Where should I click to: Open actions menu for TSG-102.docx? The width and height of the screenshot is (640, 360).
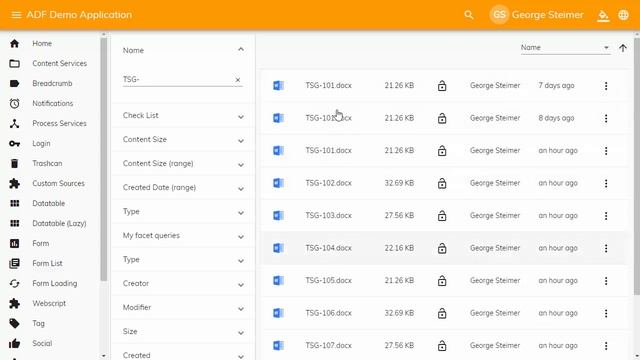[x=606, y=183]
